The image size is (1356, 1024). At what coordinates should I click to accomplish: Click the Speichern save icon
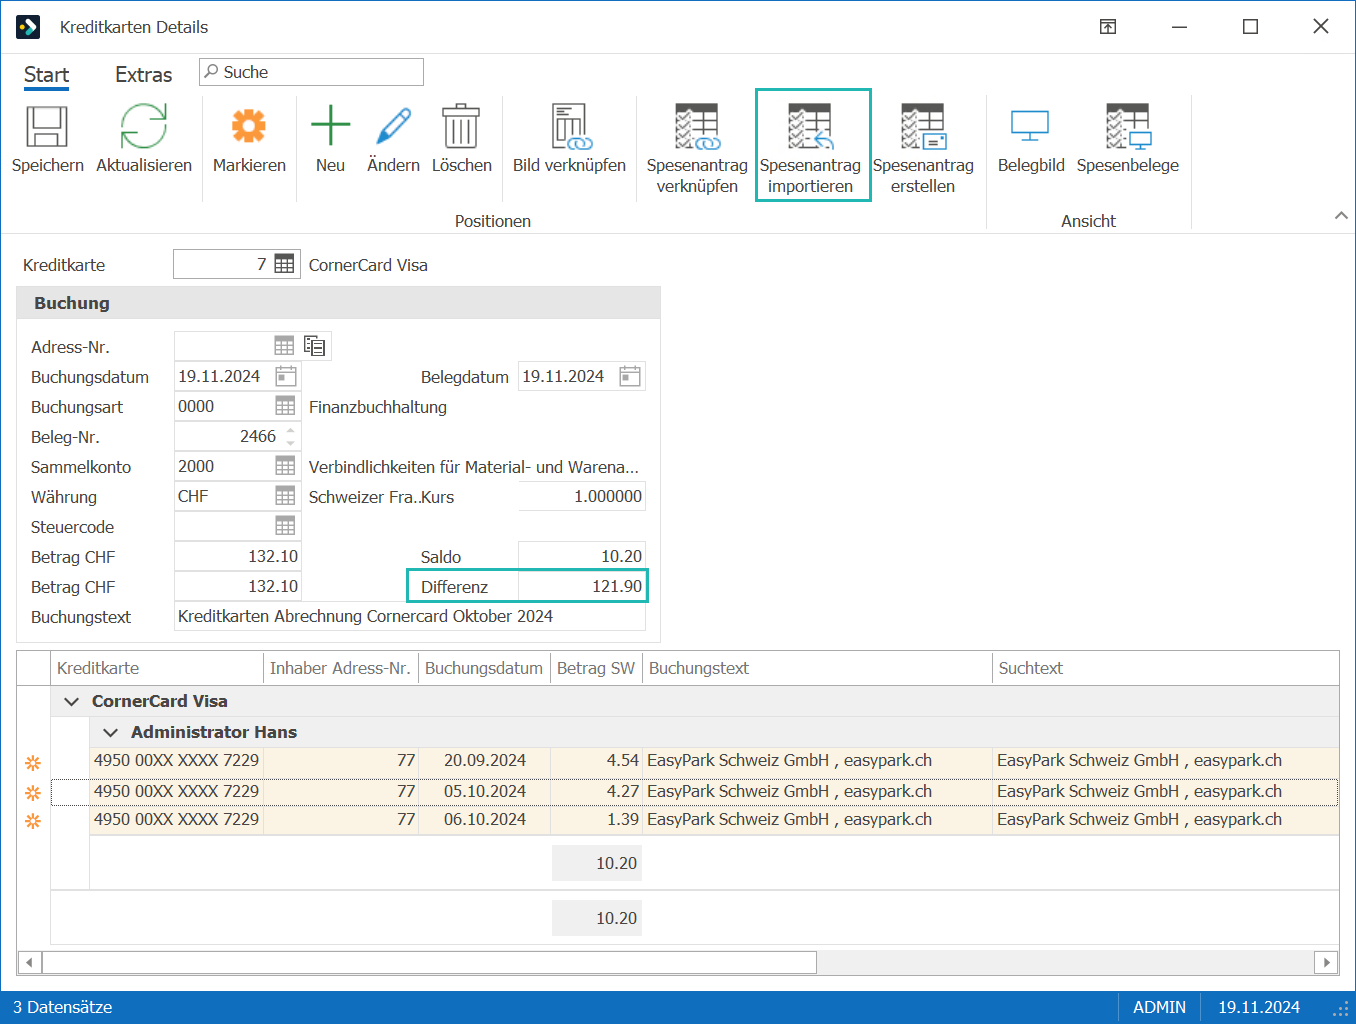pyautogui.click(x=47, y=128)
